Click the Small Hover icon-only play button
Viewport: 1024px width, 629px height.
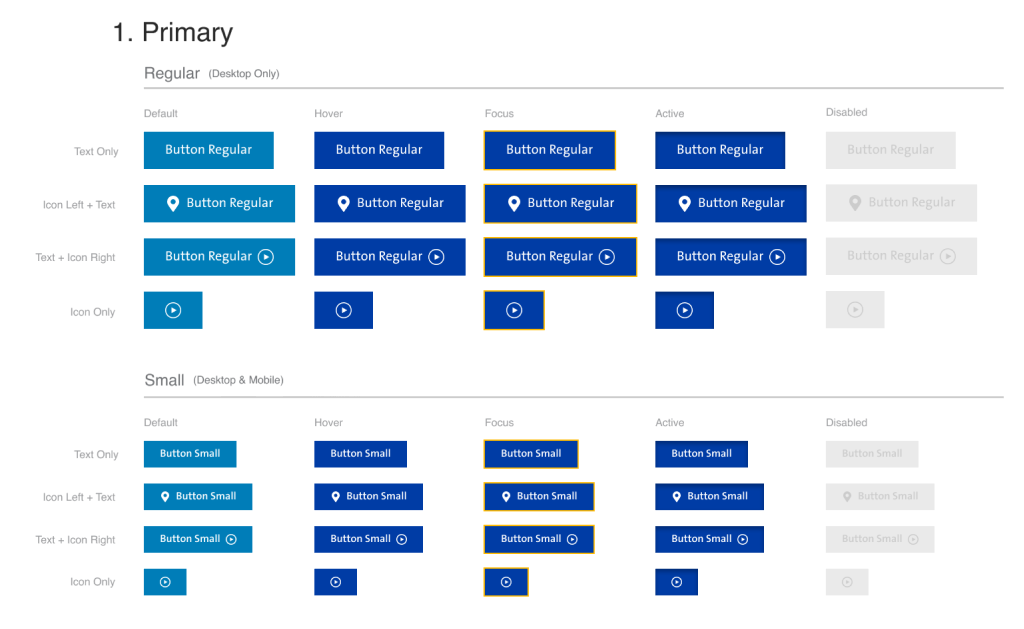click(x=336, y=582)
